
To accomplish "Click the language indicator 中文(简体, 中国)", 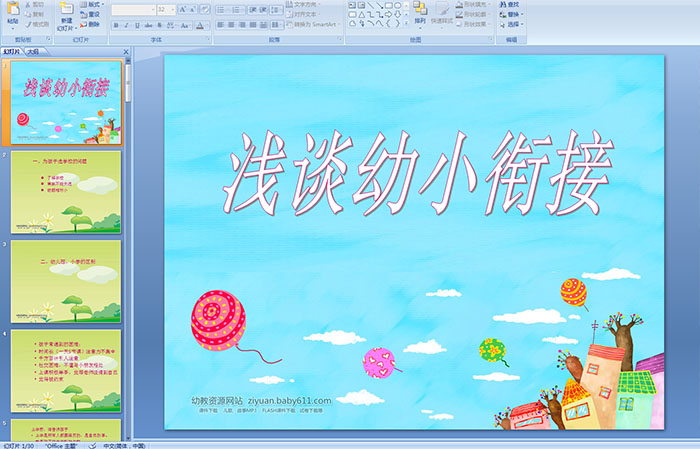I will (x=124, y=445).
